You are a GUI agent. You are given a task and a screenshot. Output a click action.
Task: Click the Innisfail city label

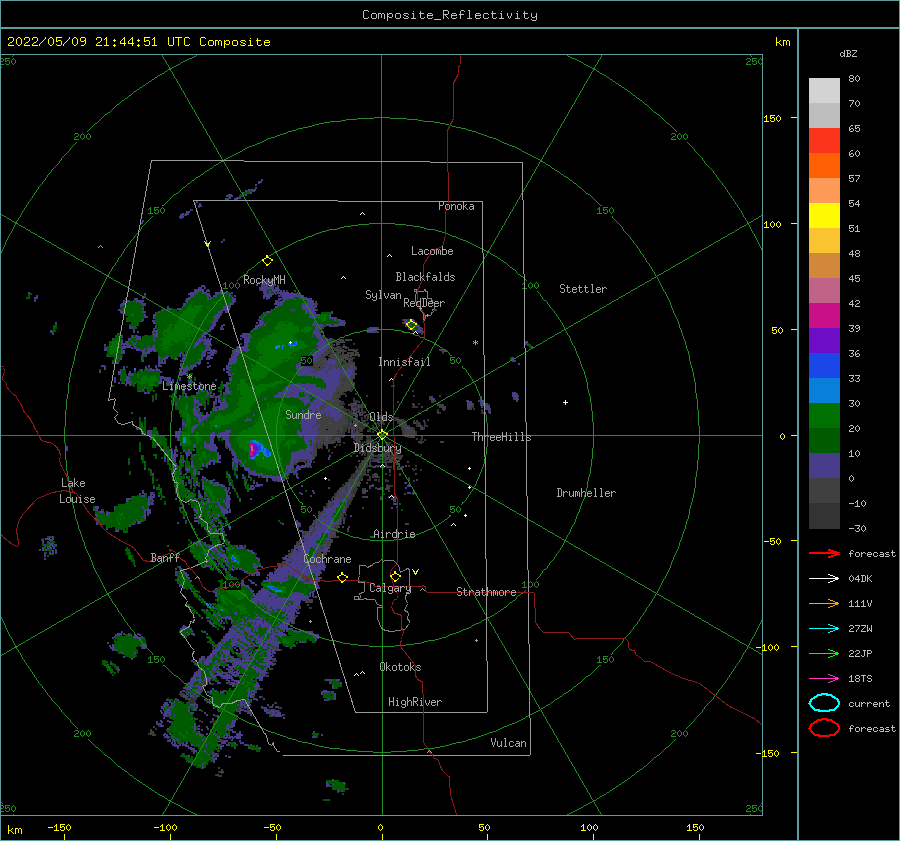(404, 362)
